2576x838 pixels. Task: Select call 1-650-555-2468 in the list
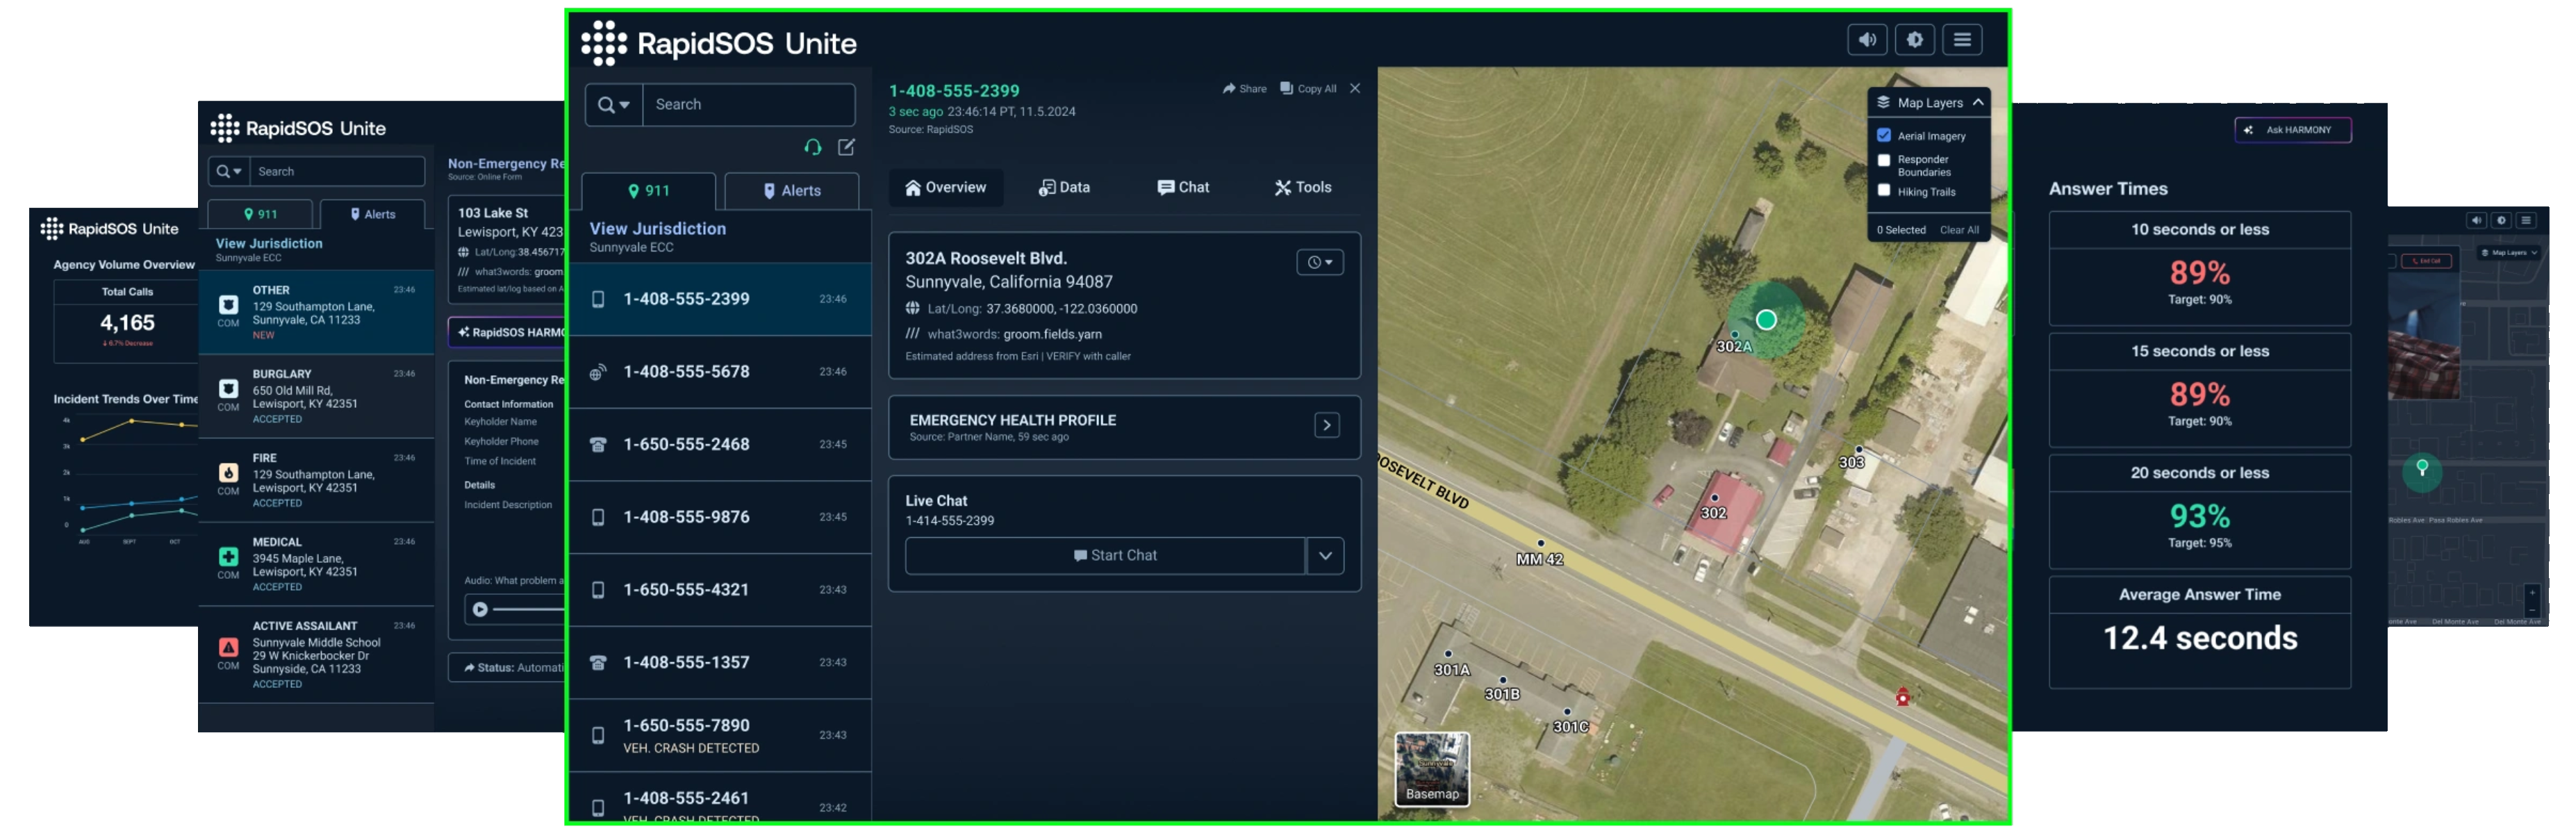(720, 444)
